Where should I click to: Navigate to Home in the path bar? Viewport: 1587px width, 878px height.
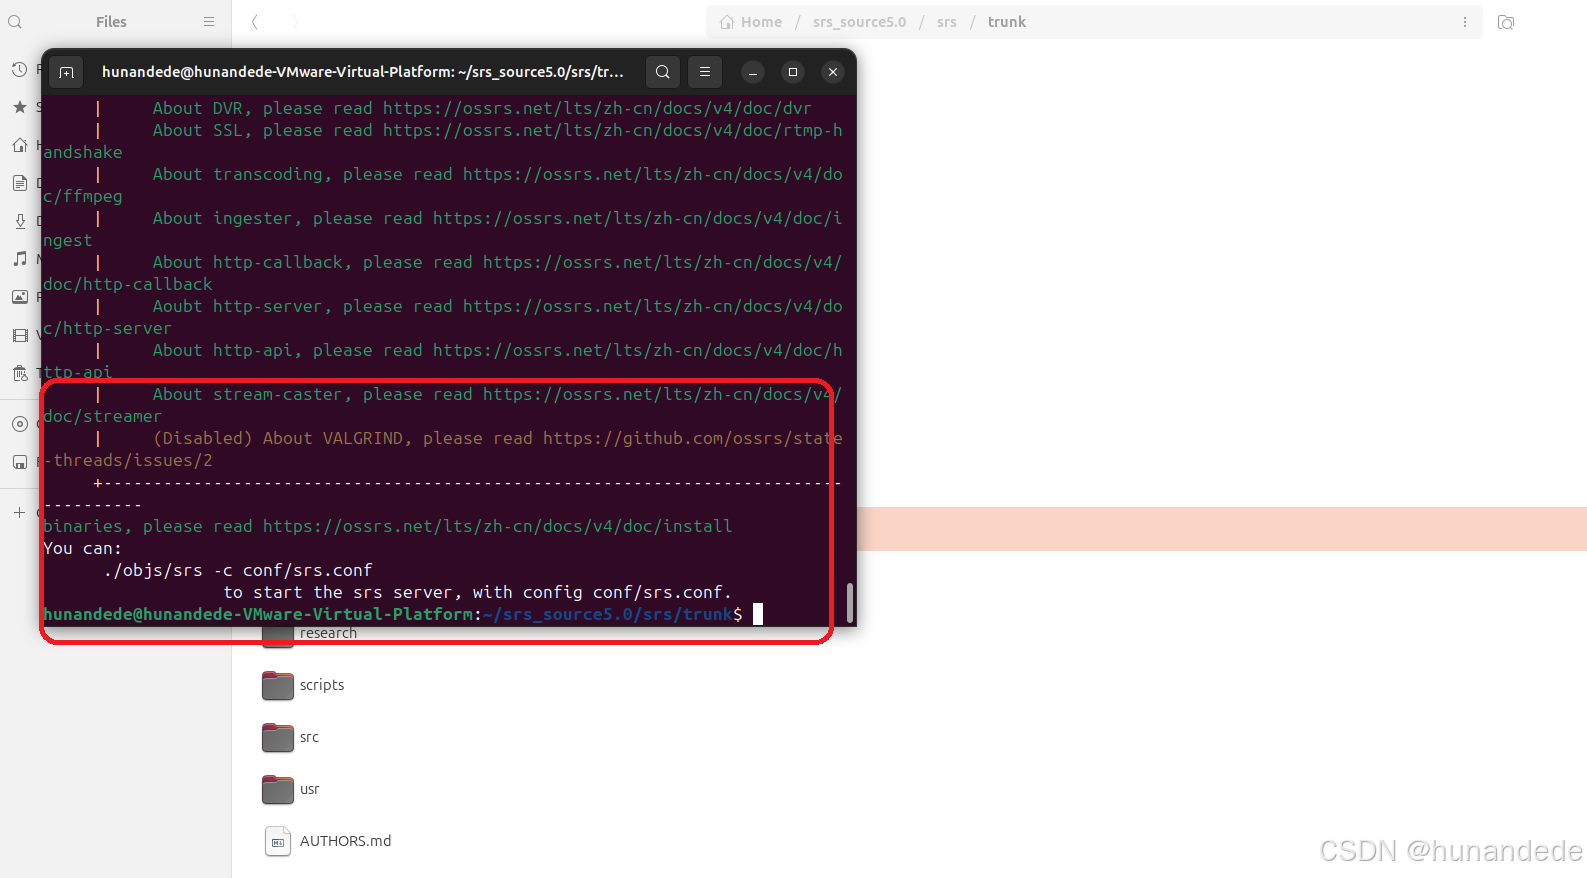(751, 22)
